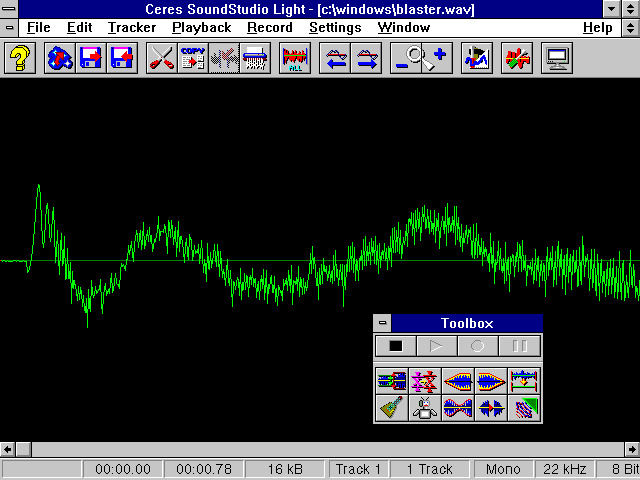640x480 pixels.
Task: Open the Playback menu
Action: [201, 28]
